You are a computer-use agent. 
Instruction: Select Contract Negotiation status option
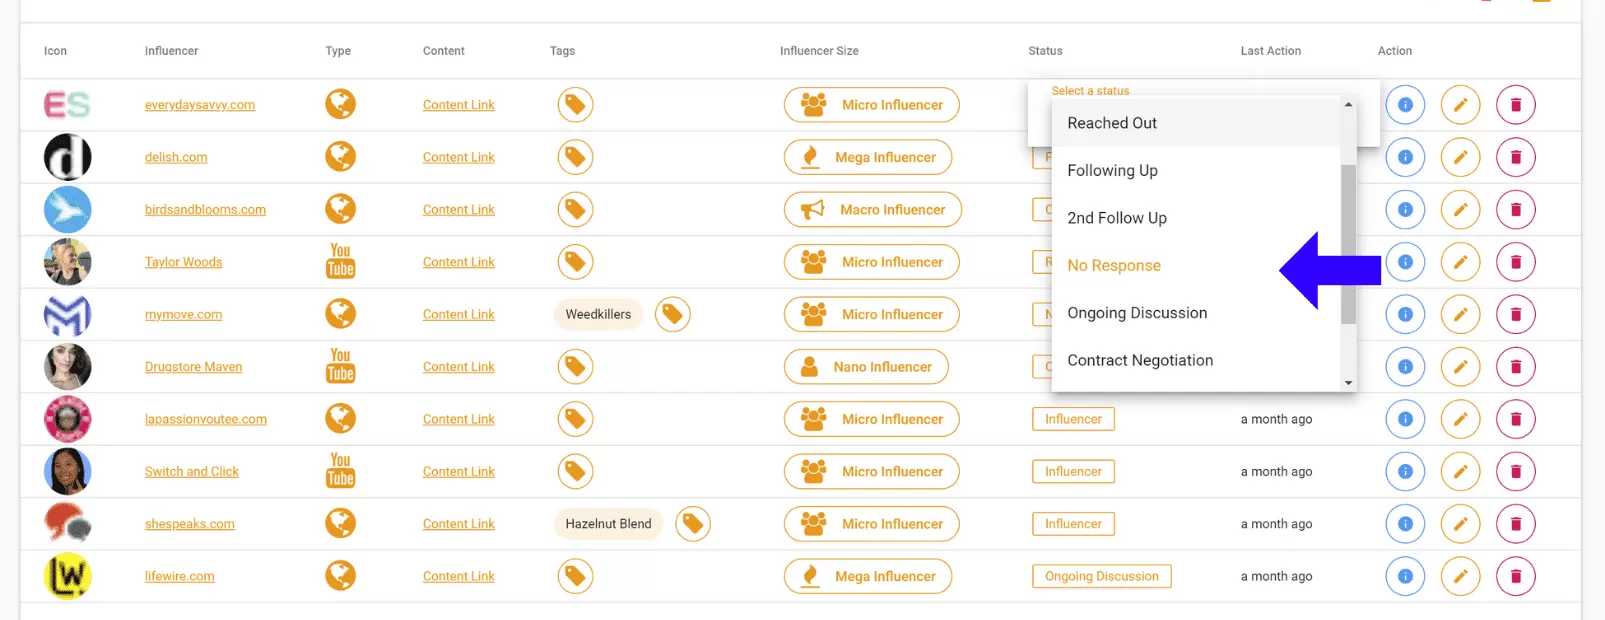pos(1196,361)
